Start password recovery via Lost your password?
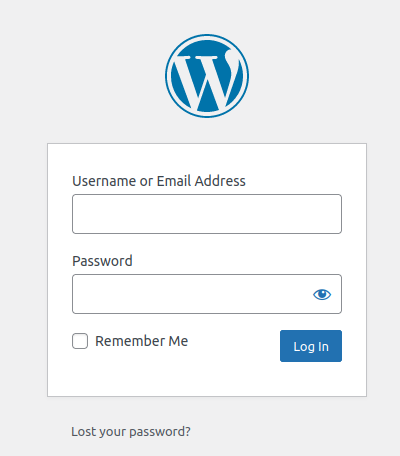This screenshot has width=400, height=456. (131, 432)
